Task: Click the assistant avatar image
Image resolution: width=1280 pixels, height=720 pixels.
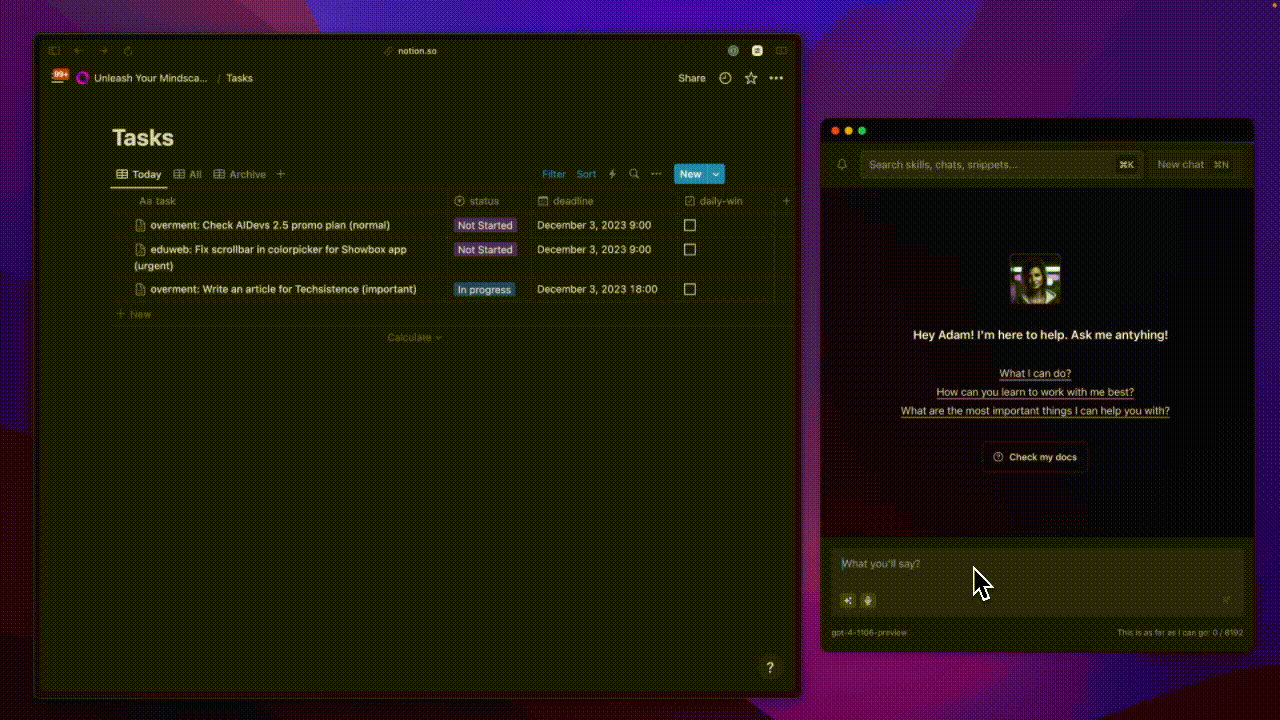Action: point(1035,279)
